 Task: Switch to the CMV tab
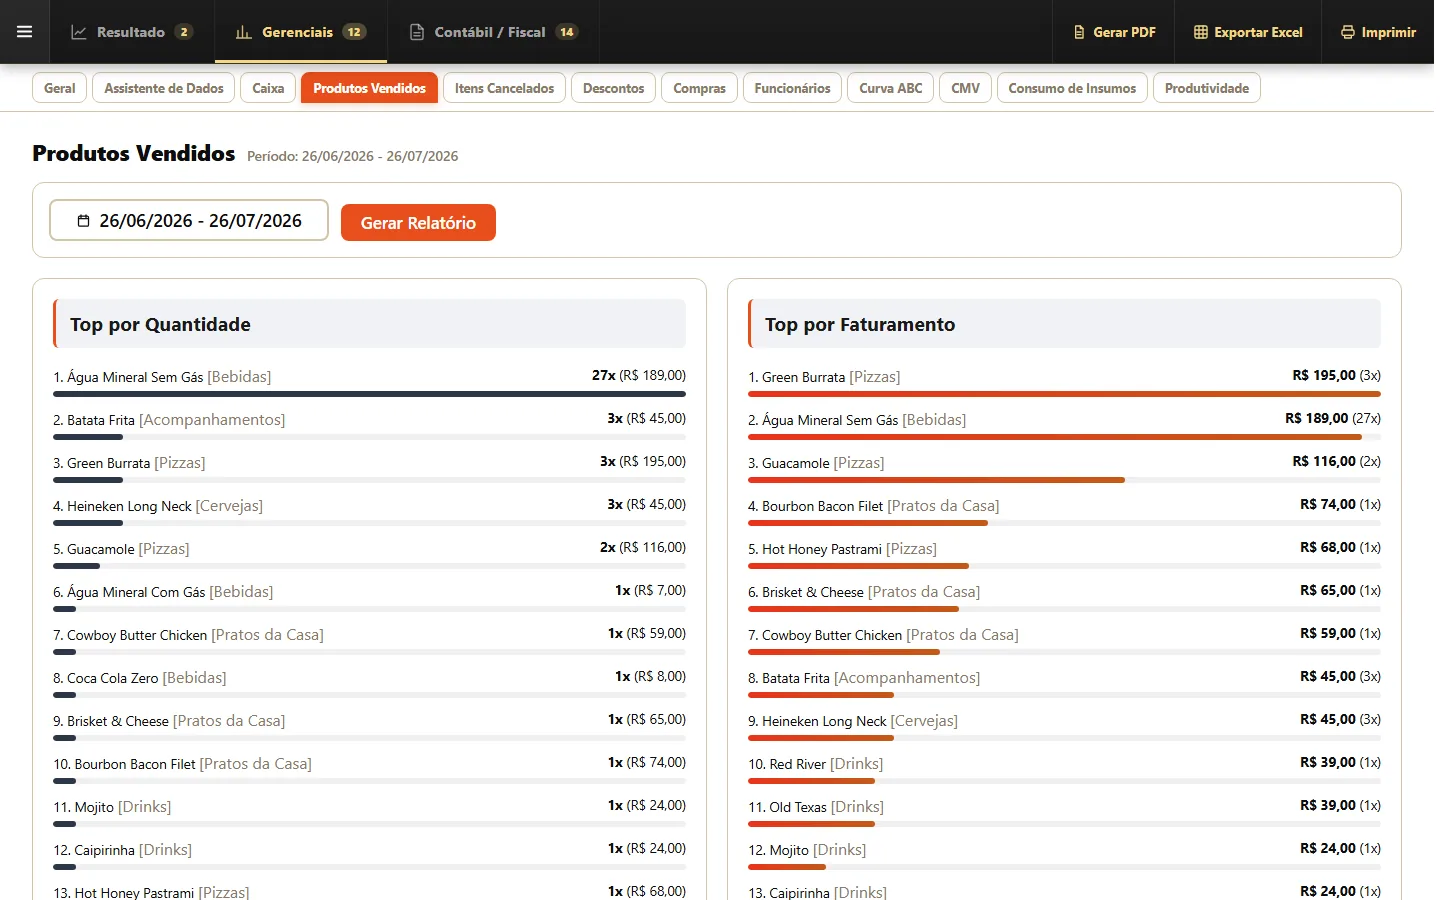point(965,88)
